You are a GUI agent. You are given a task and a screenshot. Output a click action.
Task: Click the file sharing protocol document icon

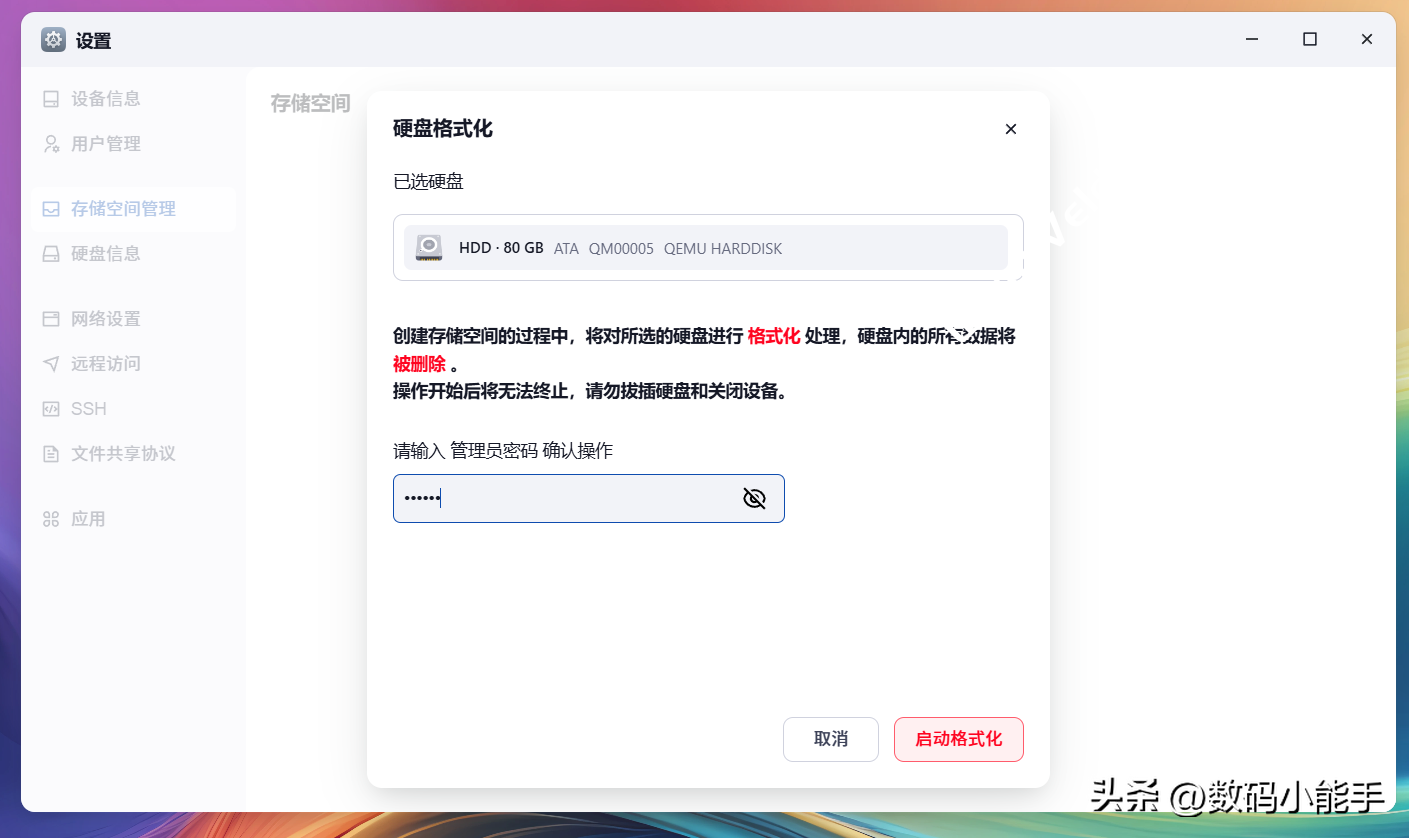(51, 454)
